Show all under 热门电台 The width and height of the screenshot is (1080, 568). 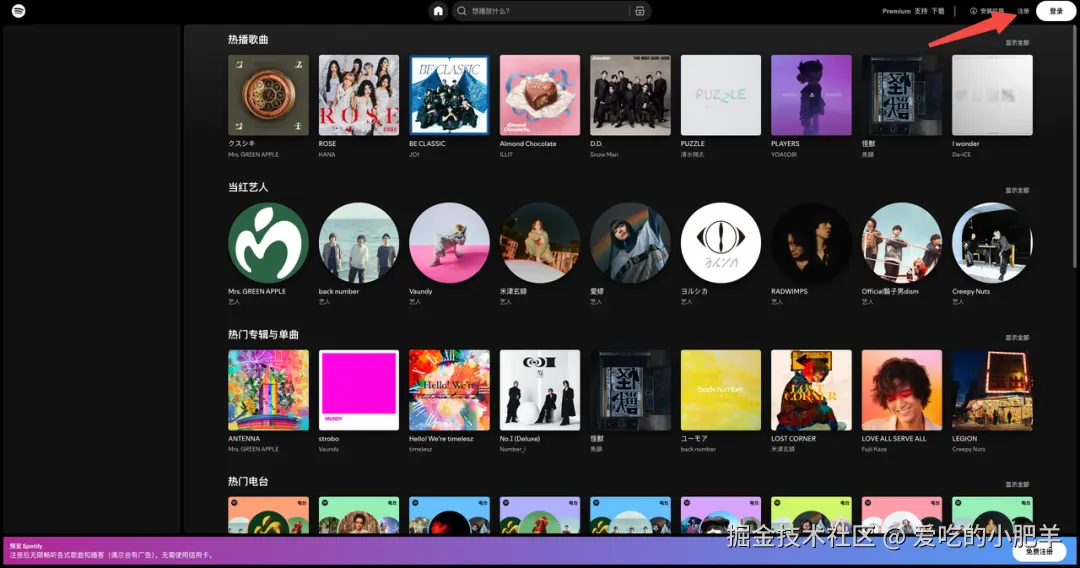(1017, 485)
